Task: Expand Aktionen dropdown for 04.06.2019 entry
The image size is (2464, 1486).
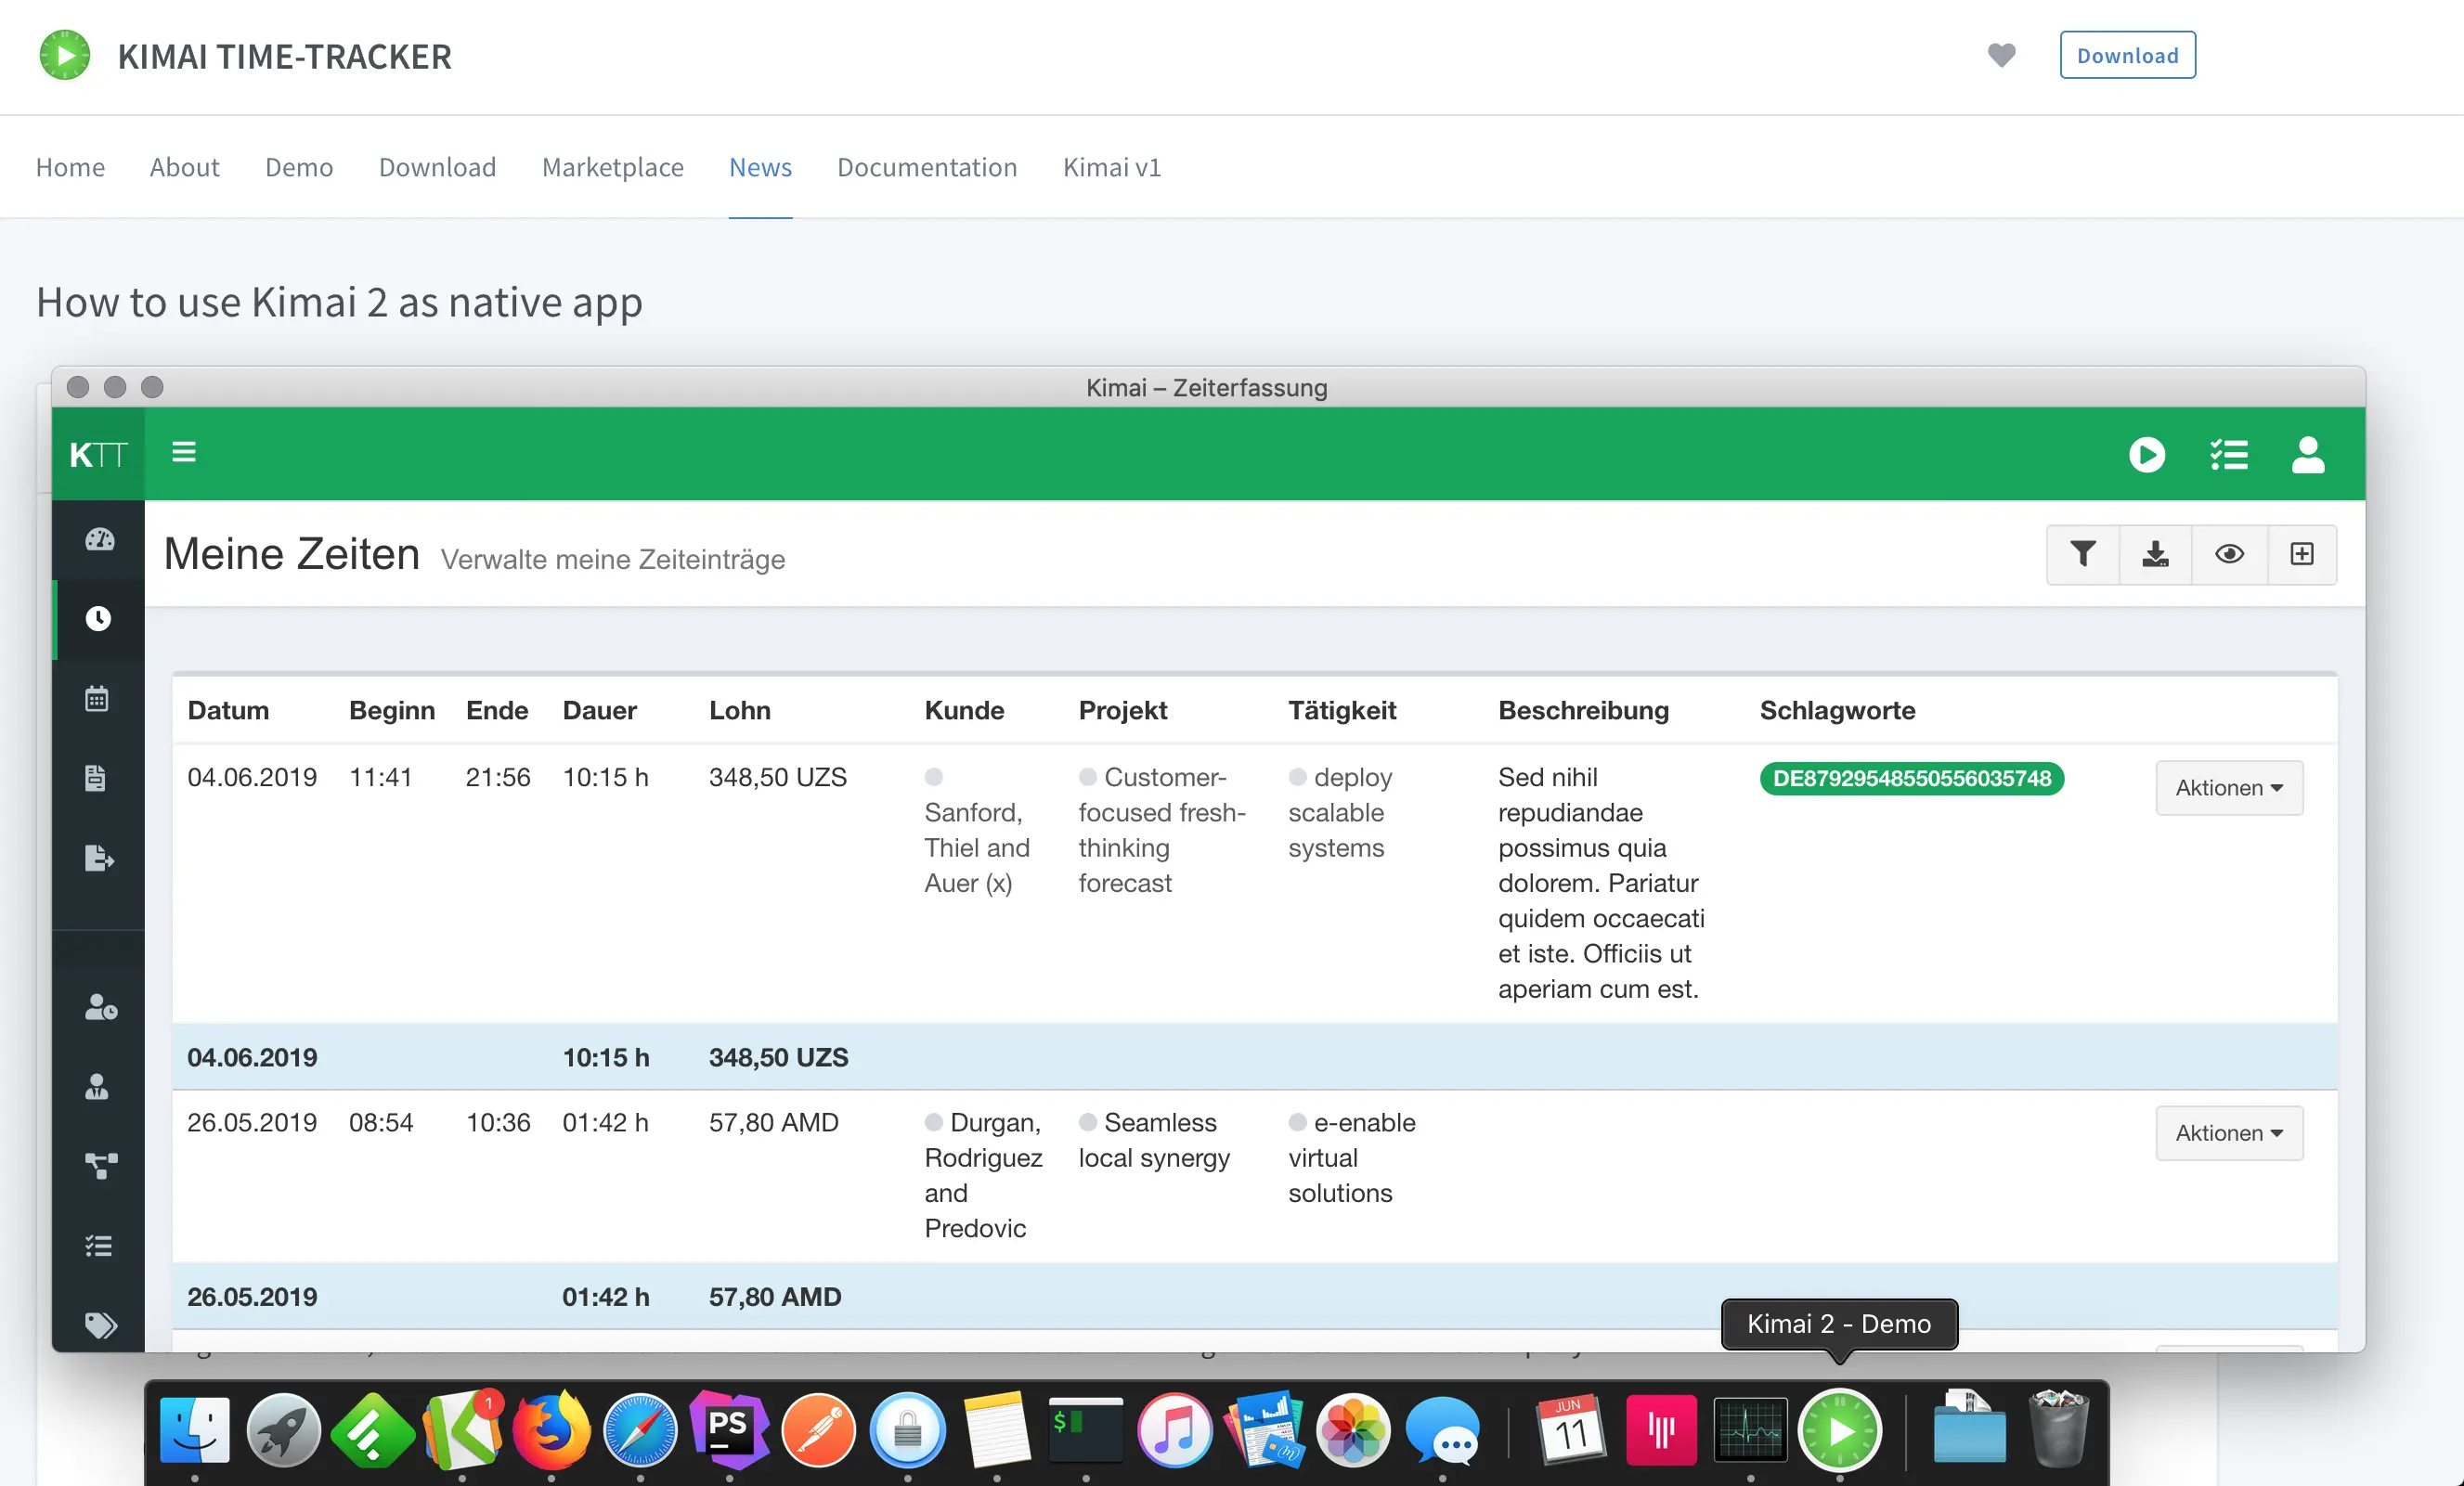Action: tap(2229, 788)
